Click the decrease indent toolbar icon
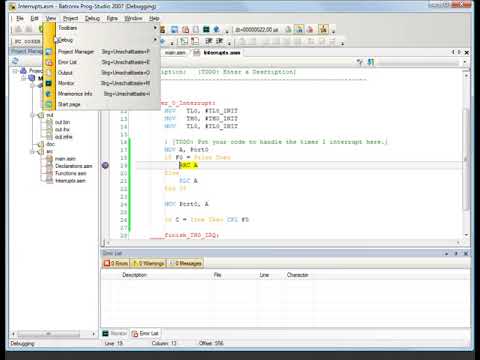Viewport: 480px width, 360px height. tap(209, 41)
